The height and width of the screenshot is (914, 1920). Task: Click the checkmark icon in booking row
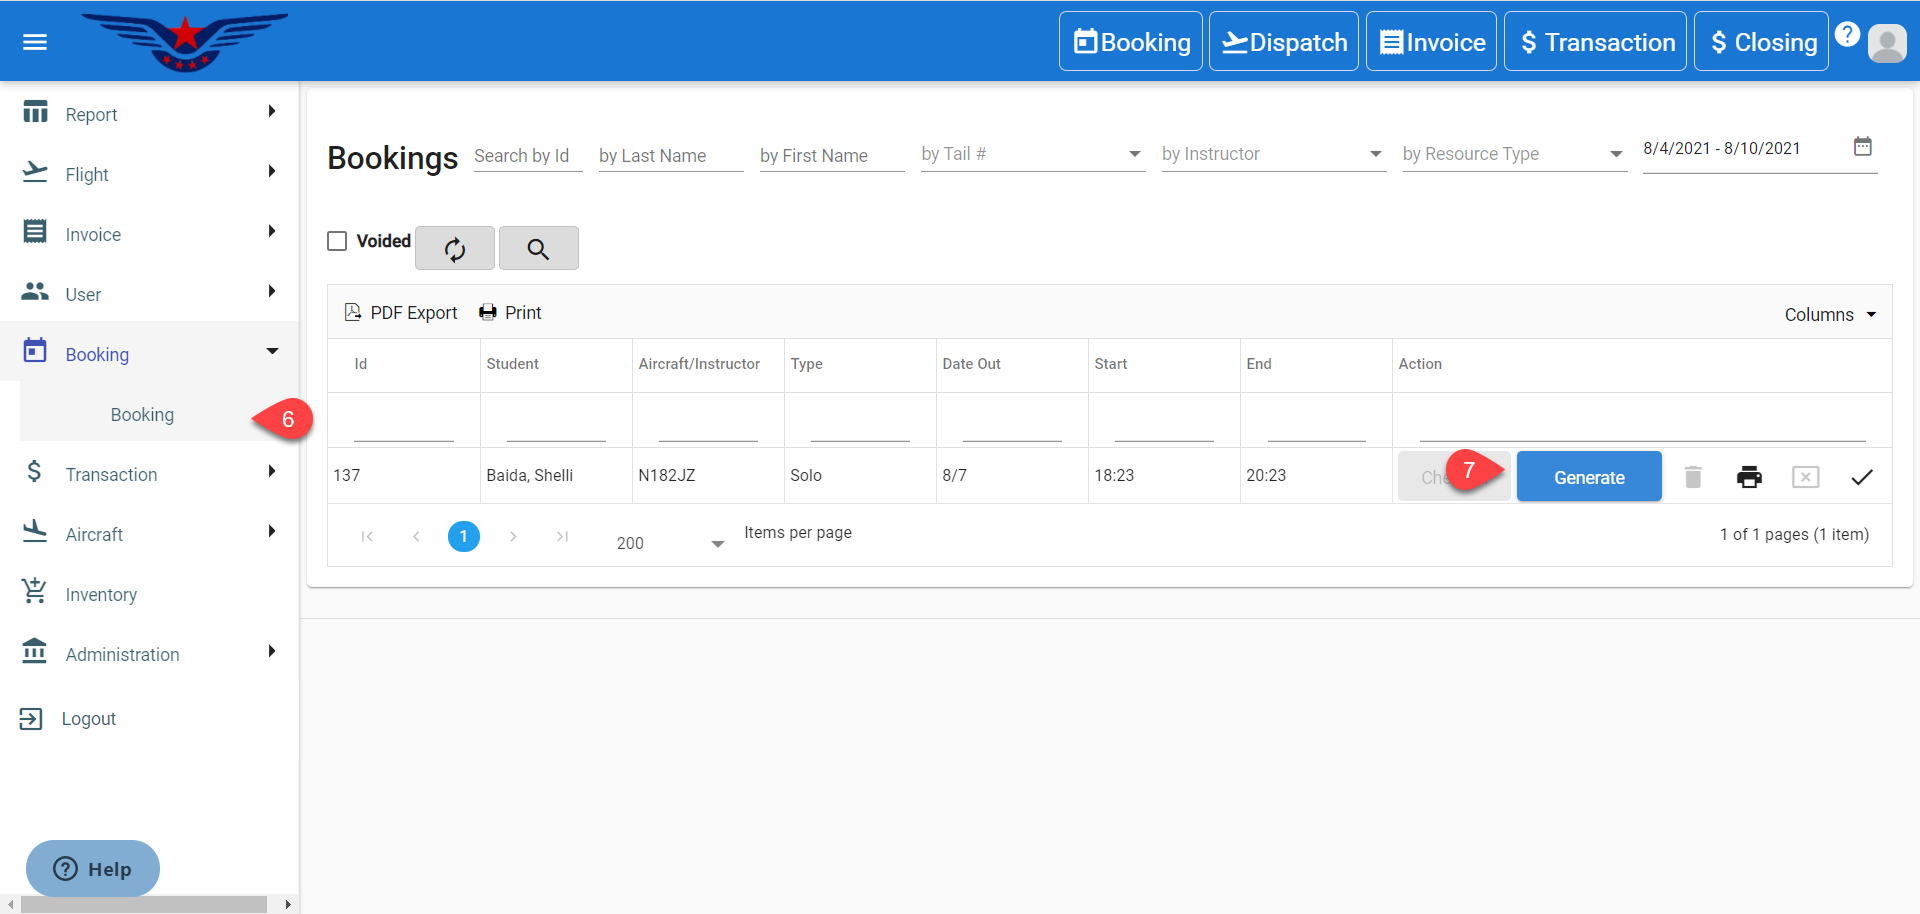(1861, 477)
